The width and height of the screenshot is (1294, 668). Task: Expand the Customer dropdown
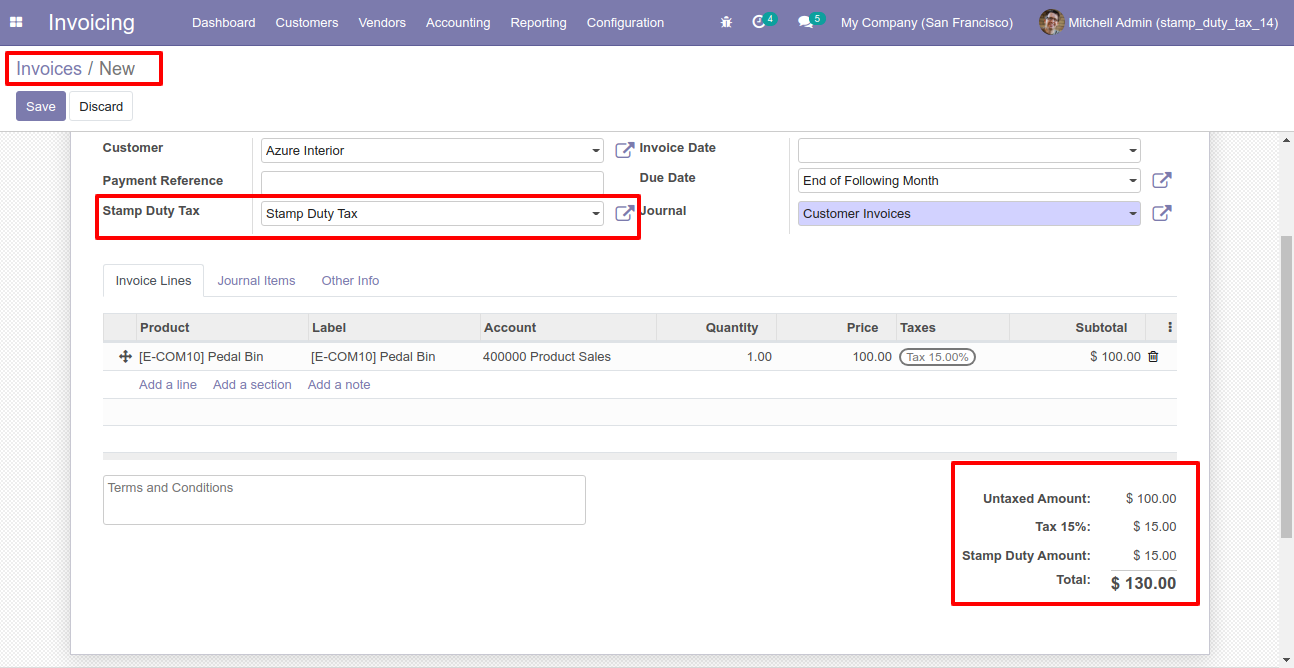point(596,151)
